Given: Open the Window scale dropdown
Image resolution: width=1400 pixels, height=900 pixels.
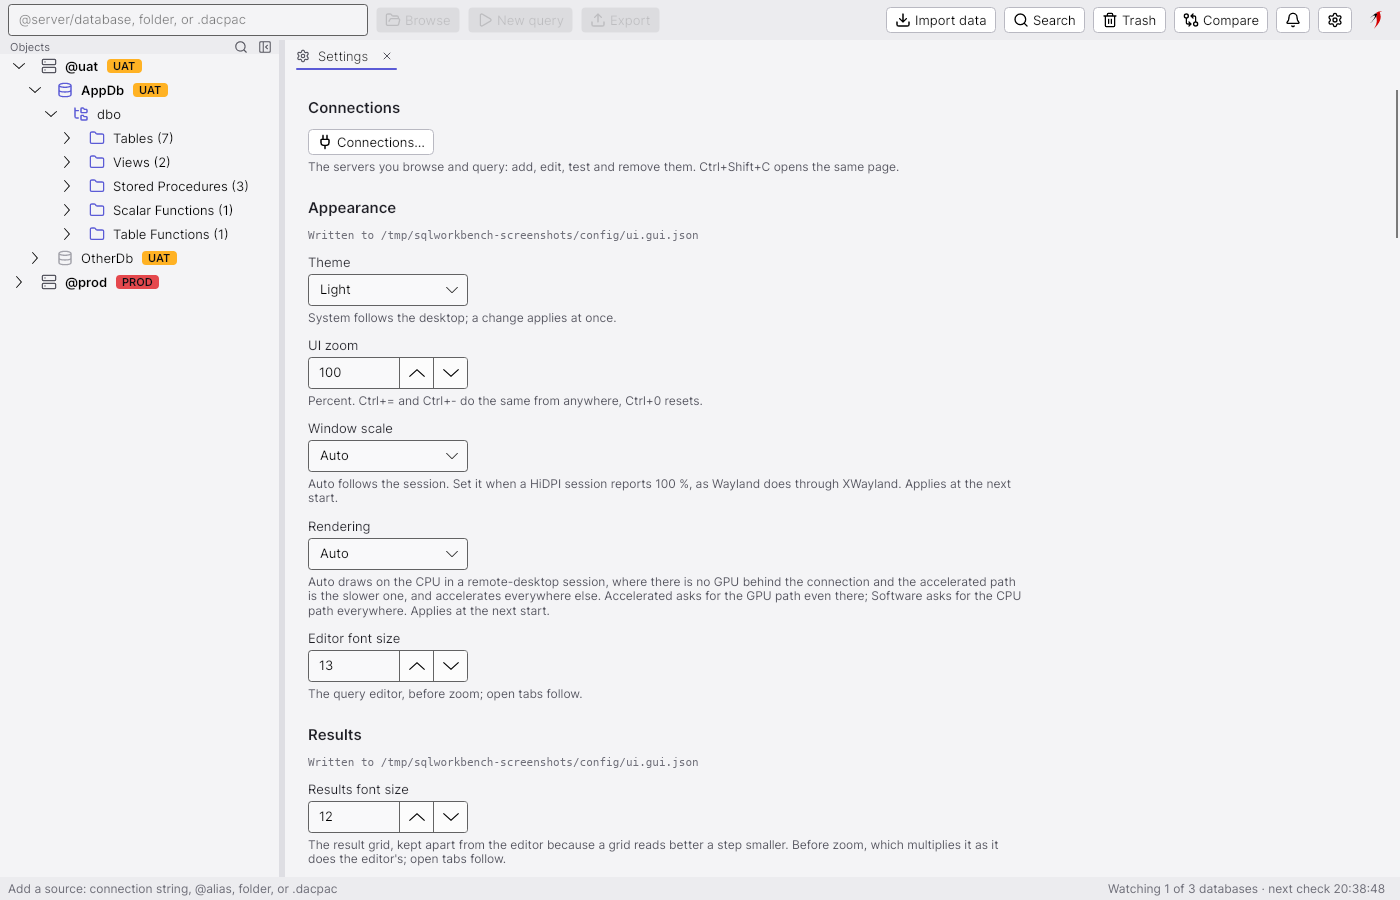Looking at the screenshot, I should [388, 456].
